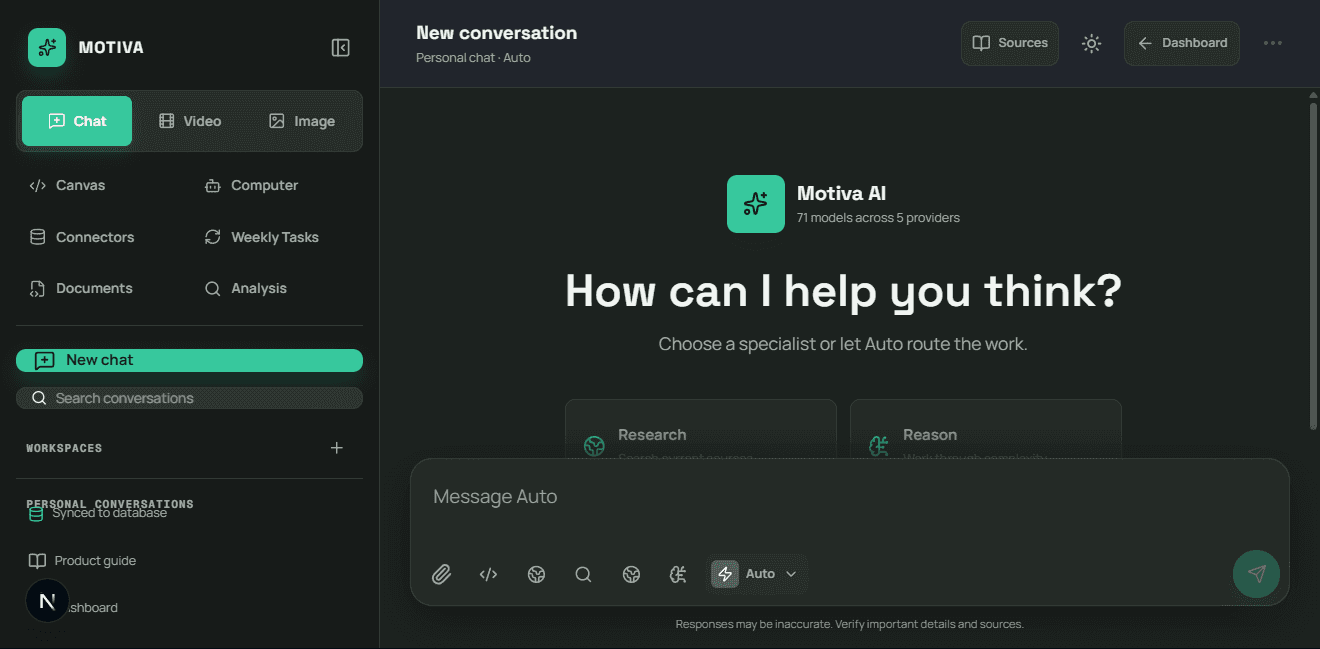1320x649 pixels.
Task: Click the WORKSPACES section label
Action: [x=64, y=448]
